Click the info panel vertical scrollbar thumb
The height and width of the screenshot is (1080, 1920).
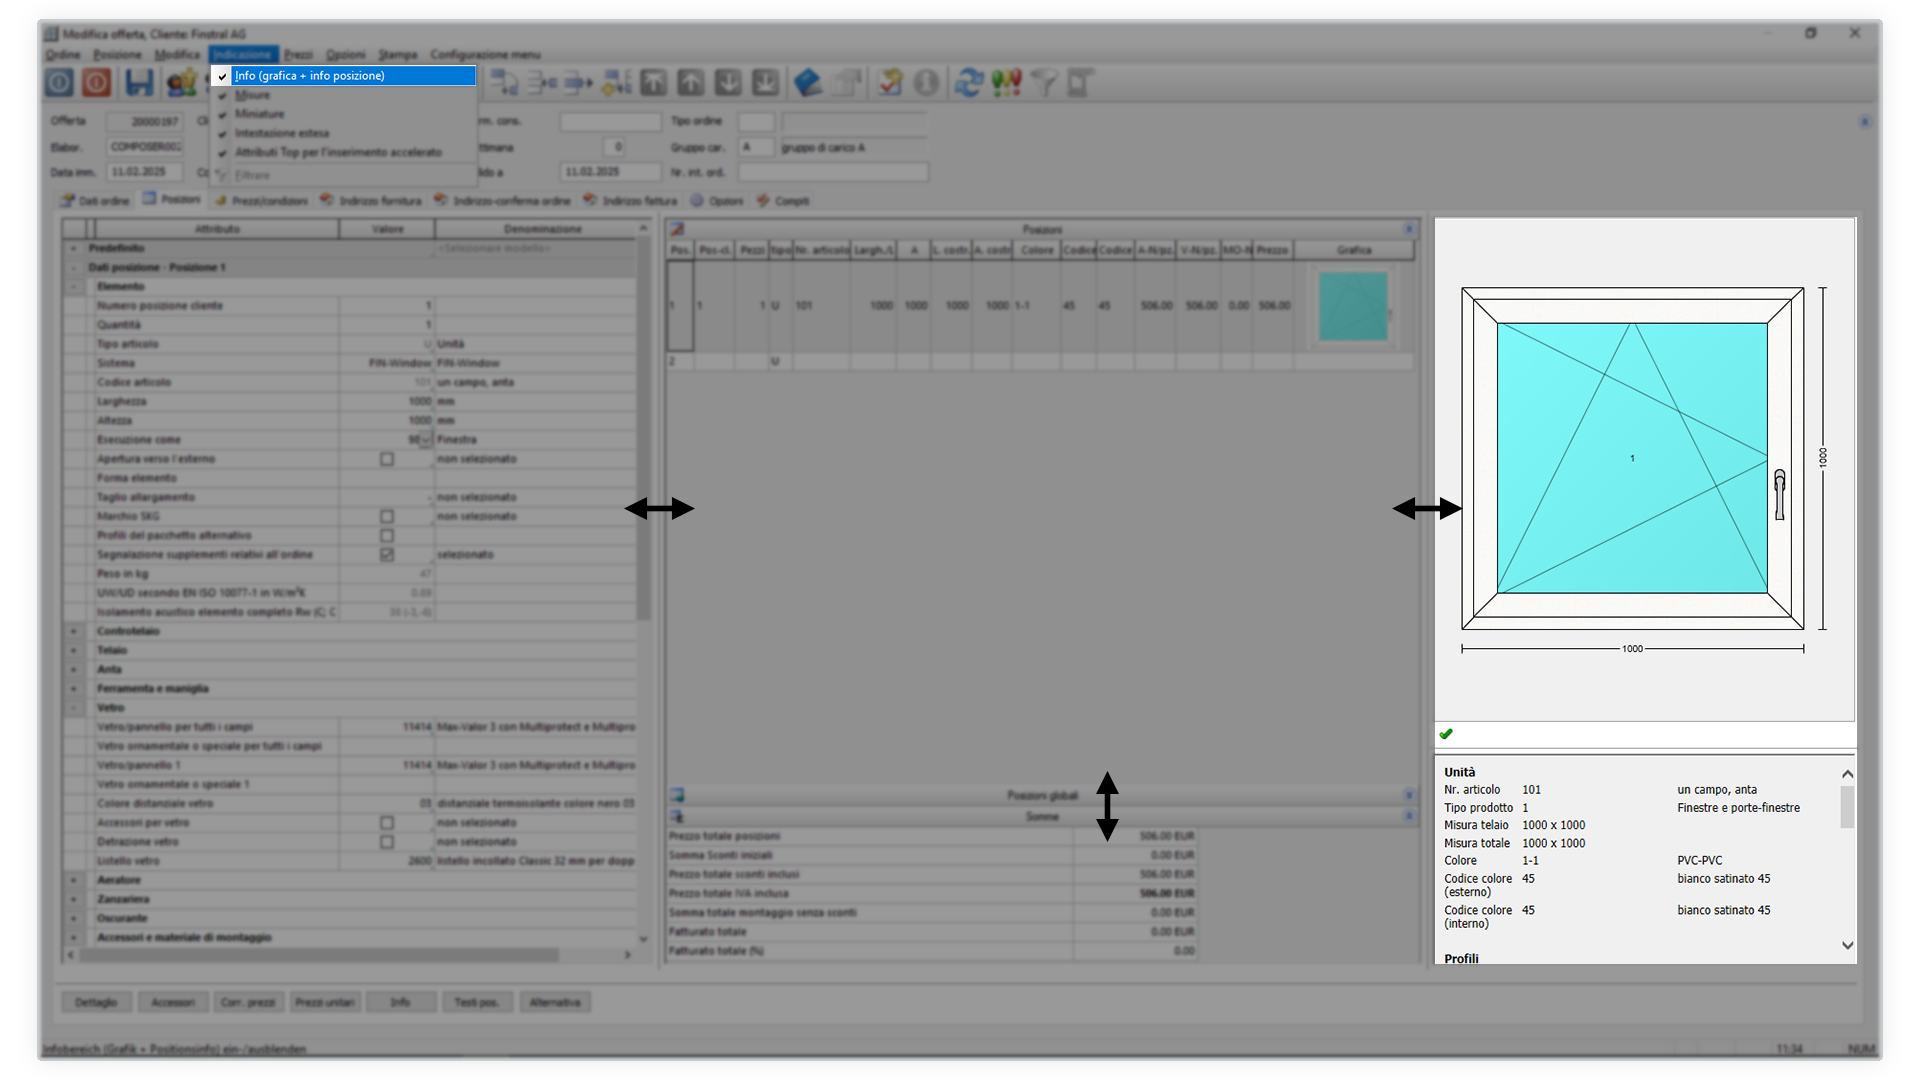[x=1847, y=807]
